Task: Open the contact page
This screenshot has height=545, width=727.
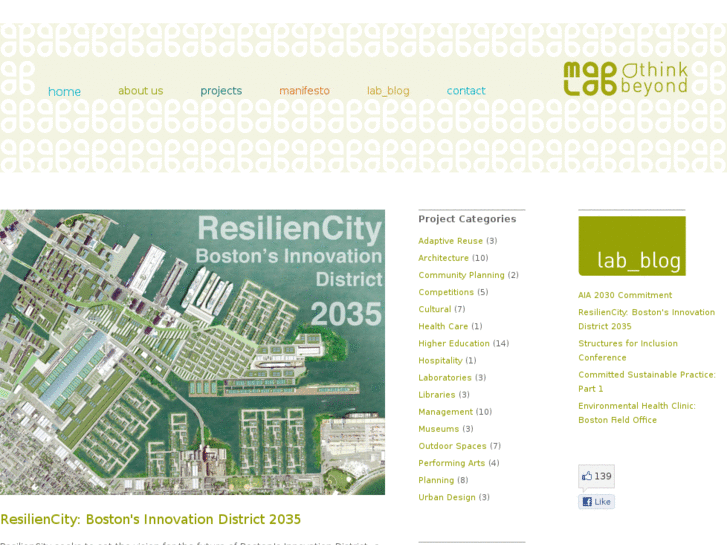Action: pos(466,91)
